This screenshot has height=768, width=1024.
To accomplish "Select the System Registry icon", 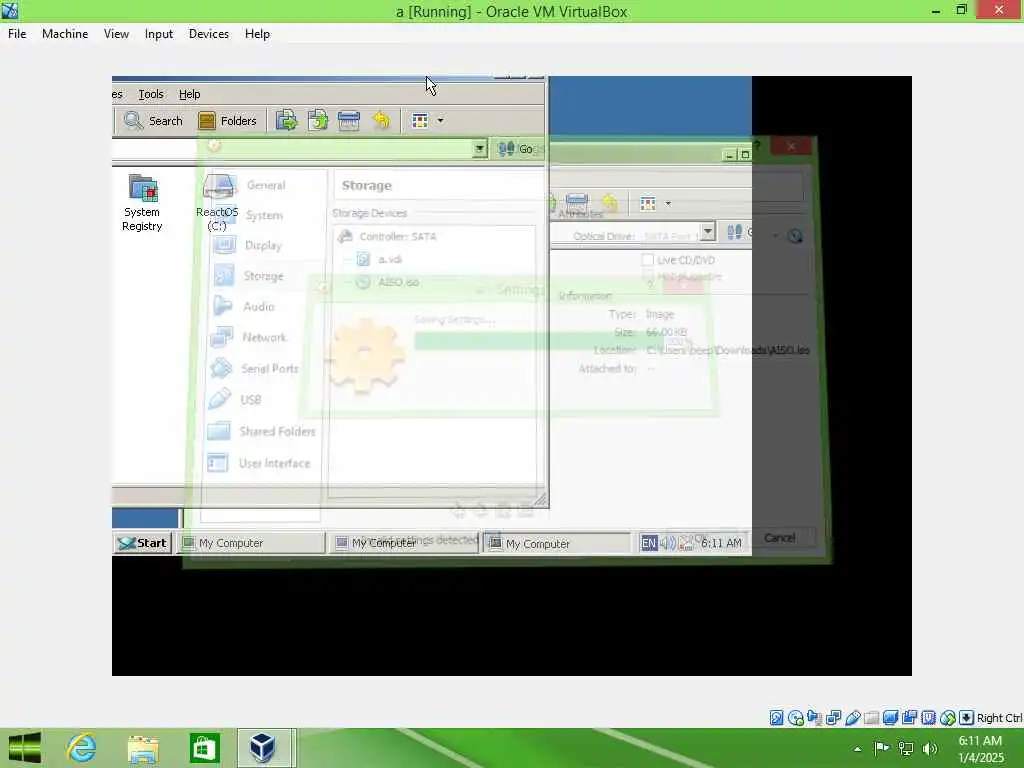I will [142, 203].
